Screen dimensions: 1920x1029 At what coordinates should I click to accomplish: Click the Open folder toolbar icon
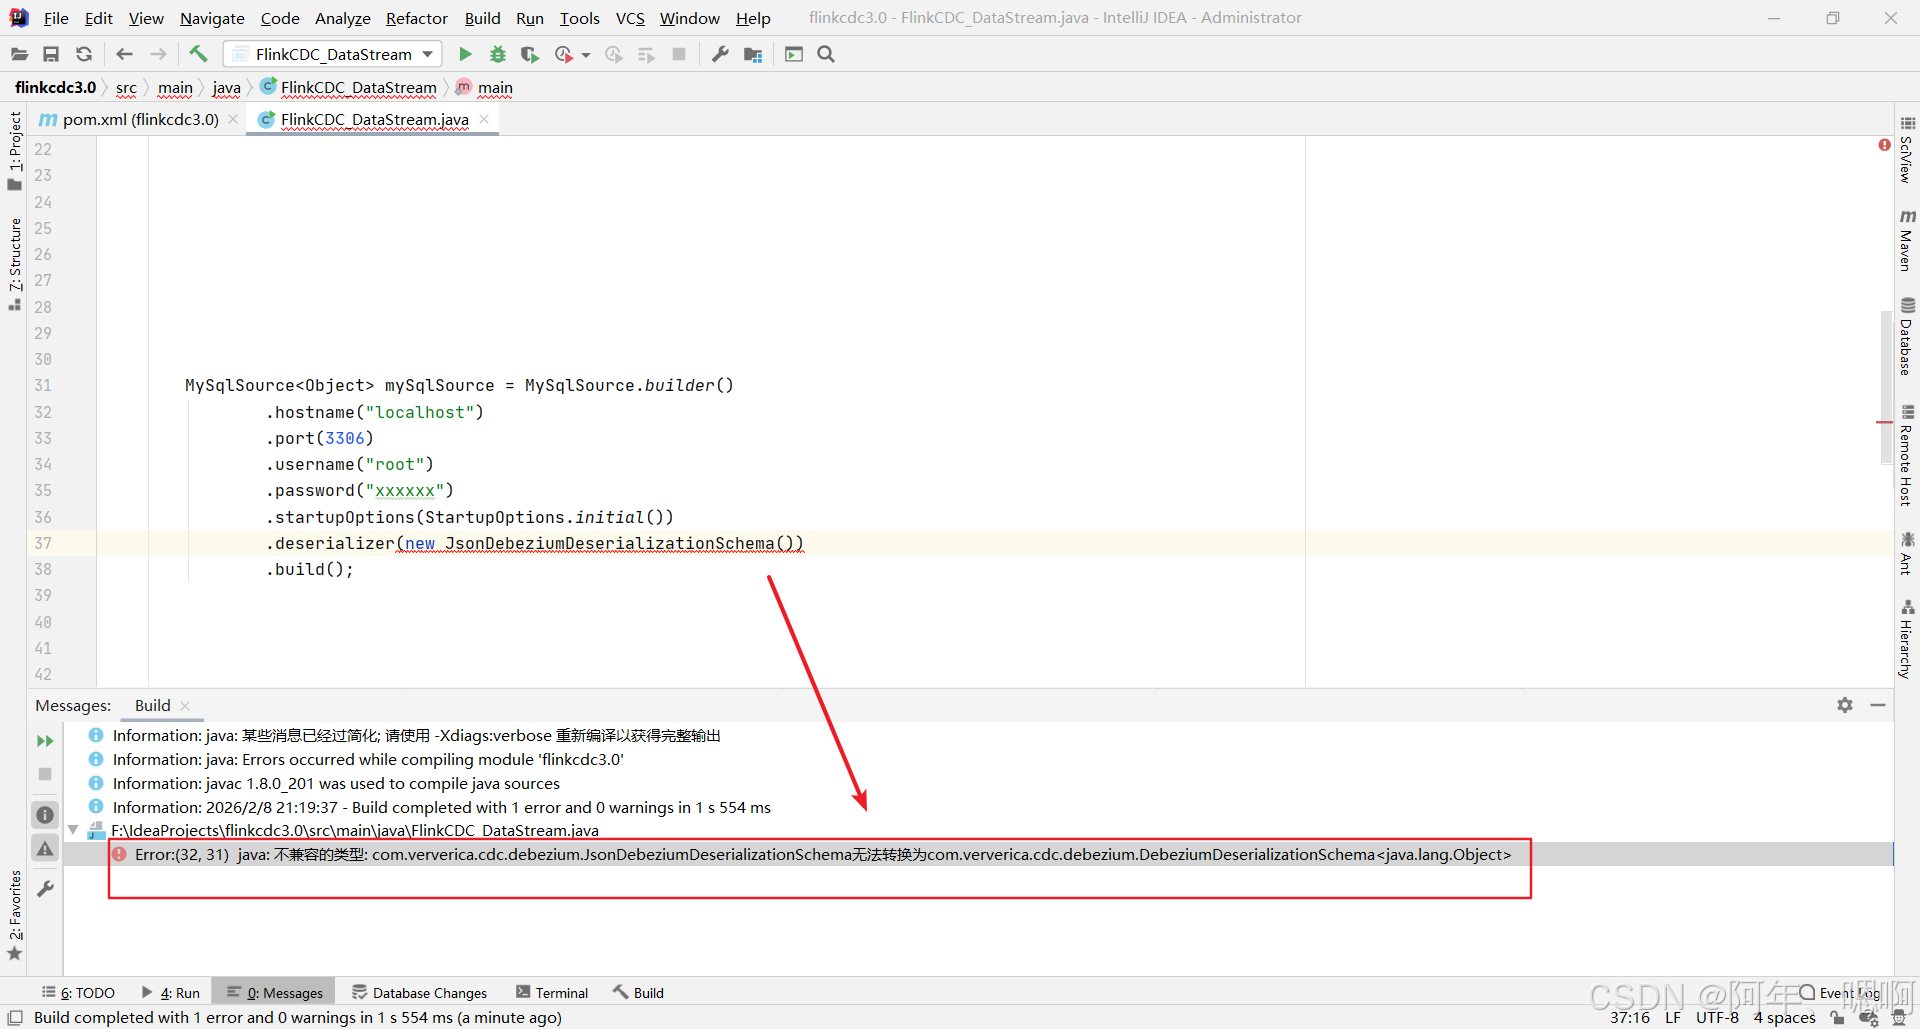tap(19, 54)
